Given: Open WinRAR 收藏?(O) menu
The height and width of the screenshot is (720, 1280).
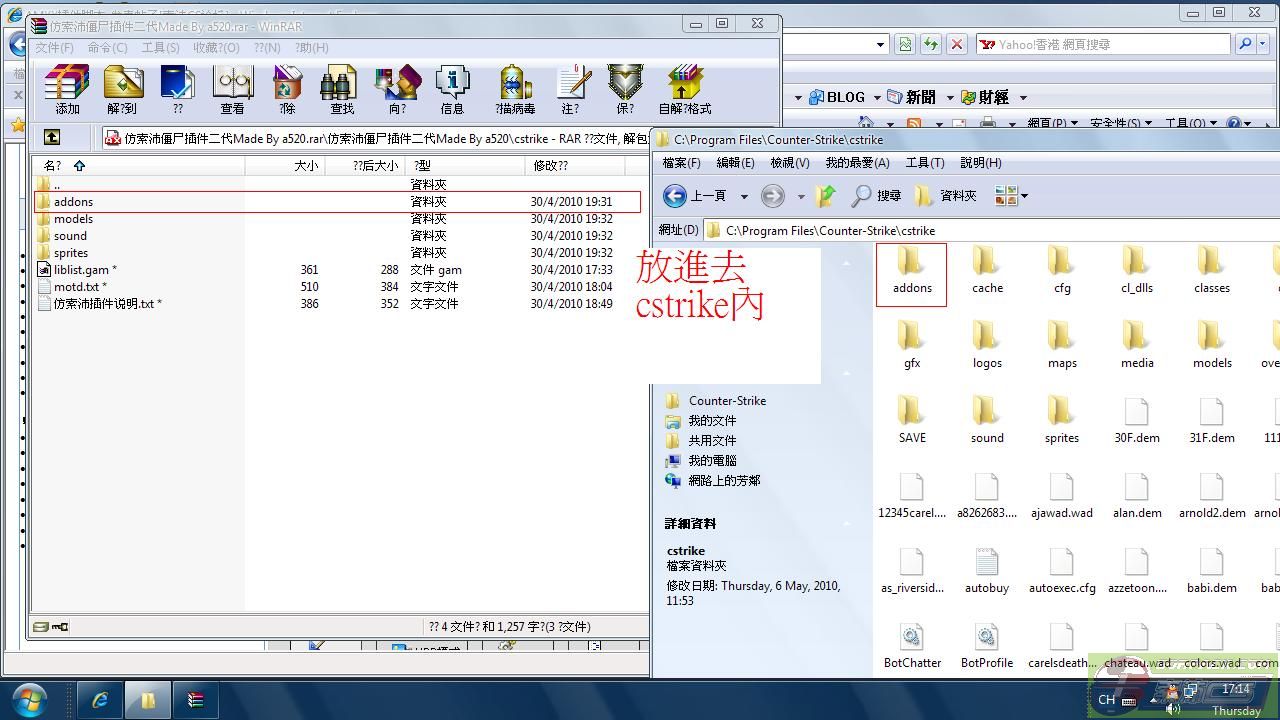Looking at the screenshot, I should coord(216,47).
